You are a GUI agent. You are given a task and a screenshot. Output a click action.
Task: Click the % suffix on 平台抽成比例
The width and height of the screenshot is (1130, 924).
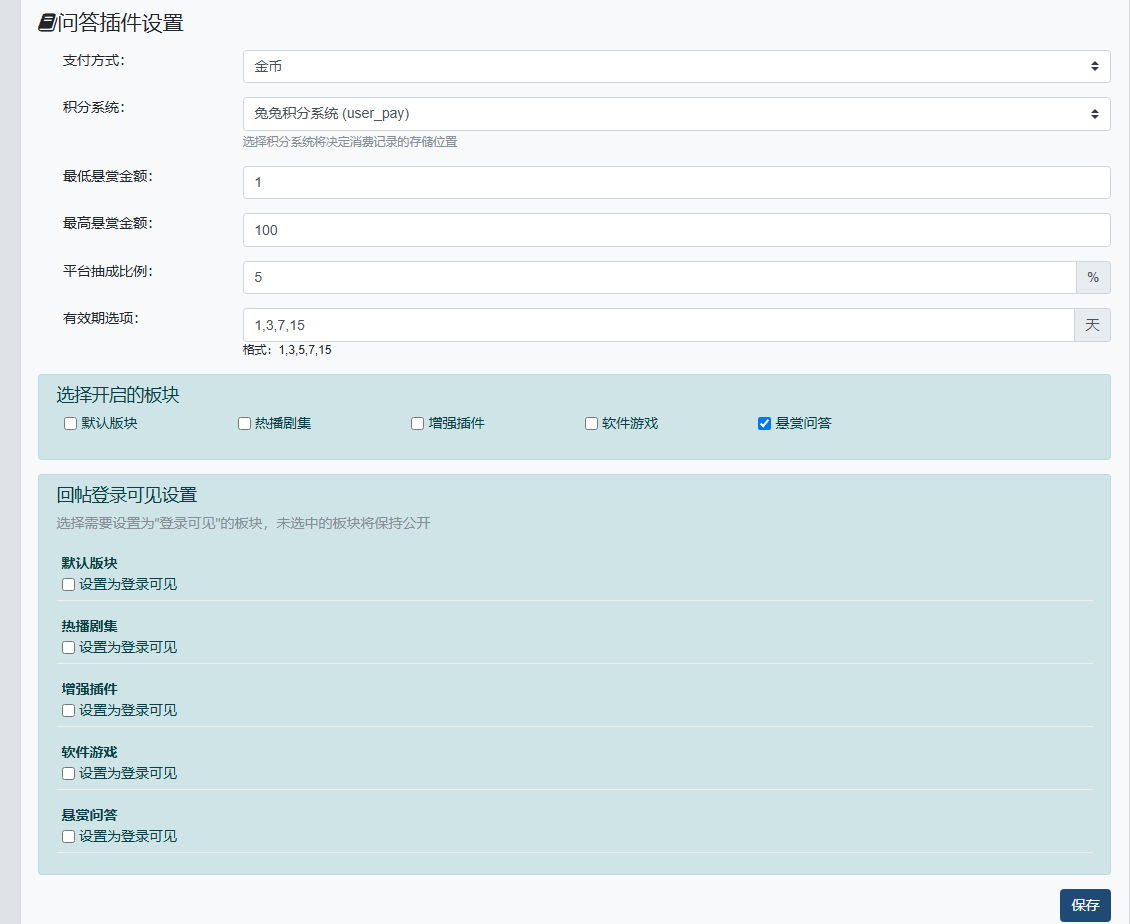[x=1093, y=277]
